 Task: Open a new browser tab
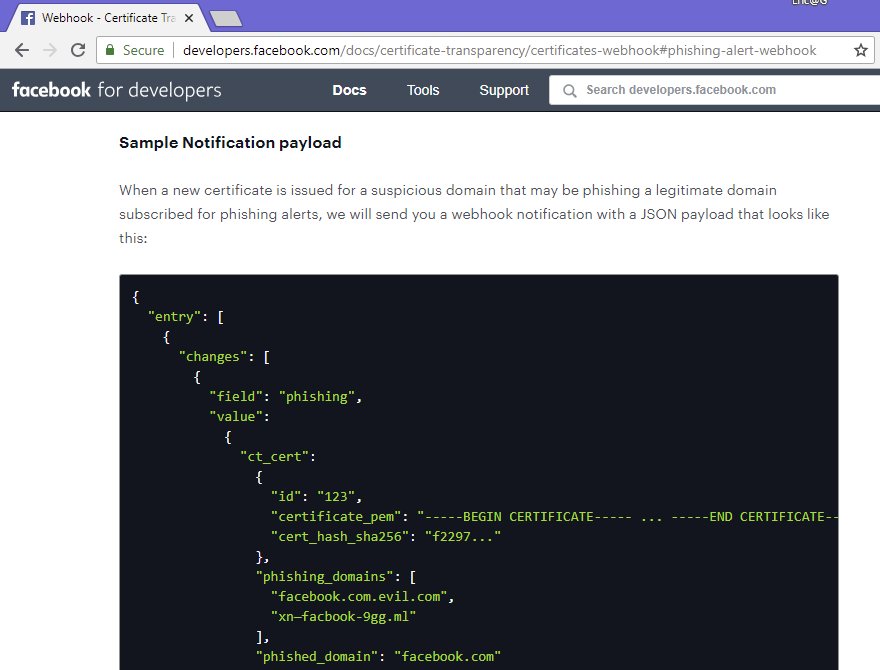click(x=226, y=19)
